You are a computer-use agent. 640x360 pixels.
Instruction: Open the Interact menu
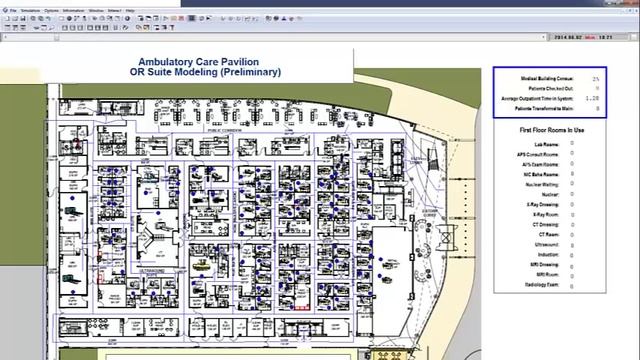115,11
